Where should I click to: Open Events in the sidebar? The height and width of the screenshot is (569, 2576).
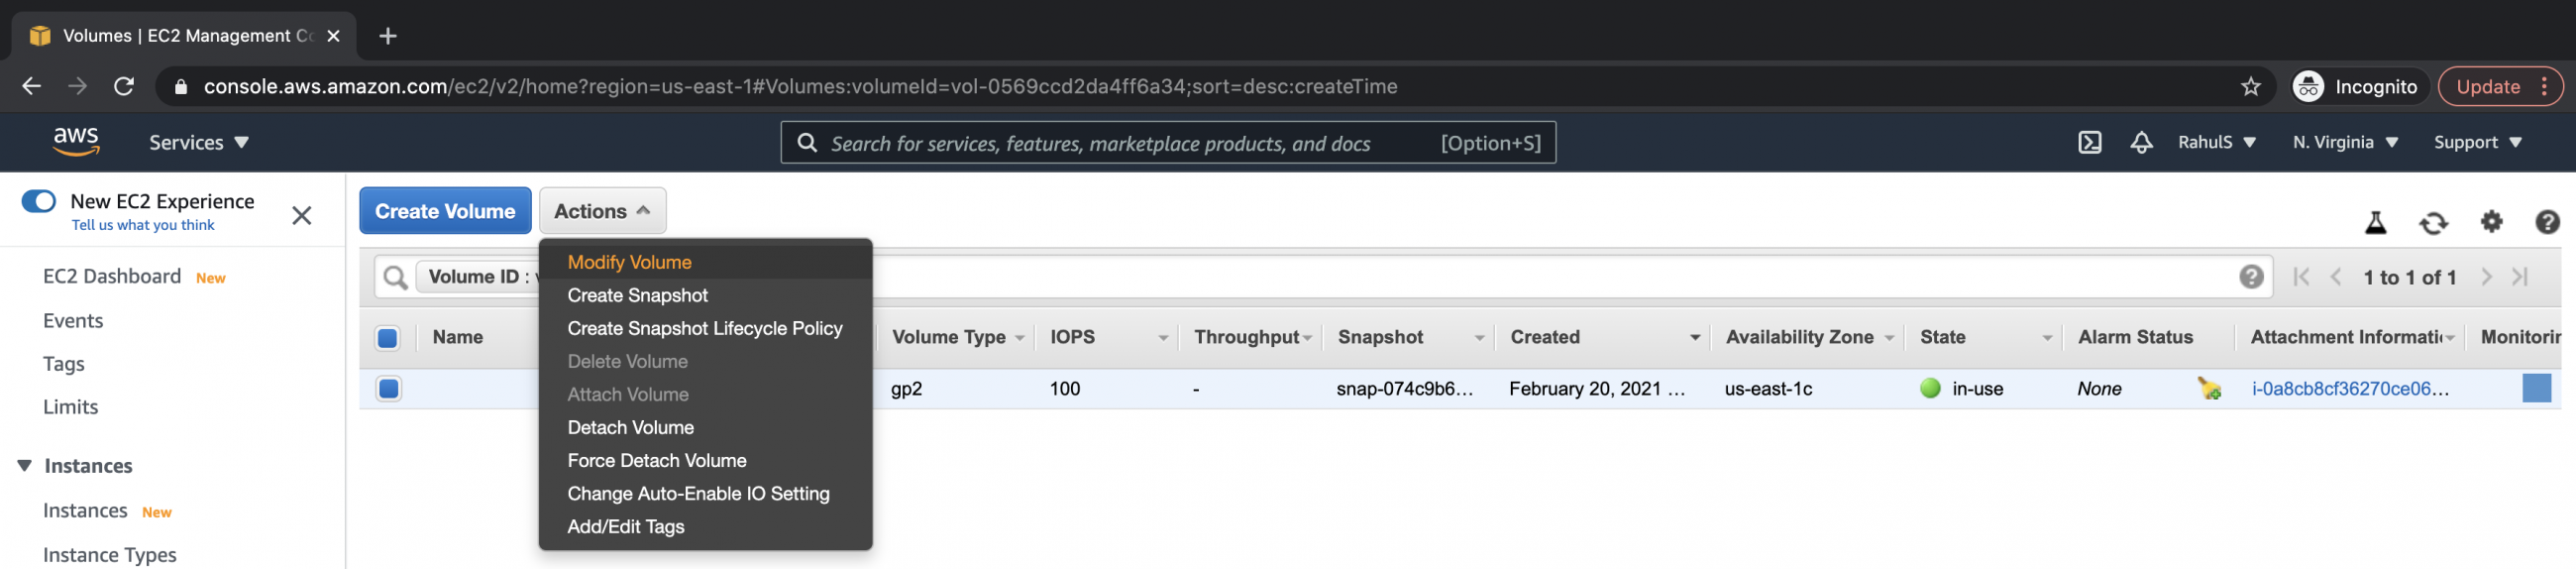click(73, 320)
